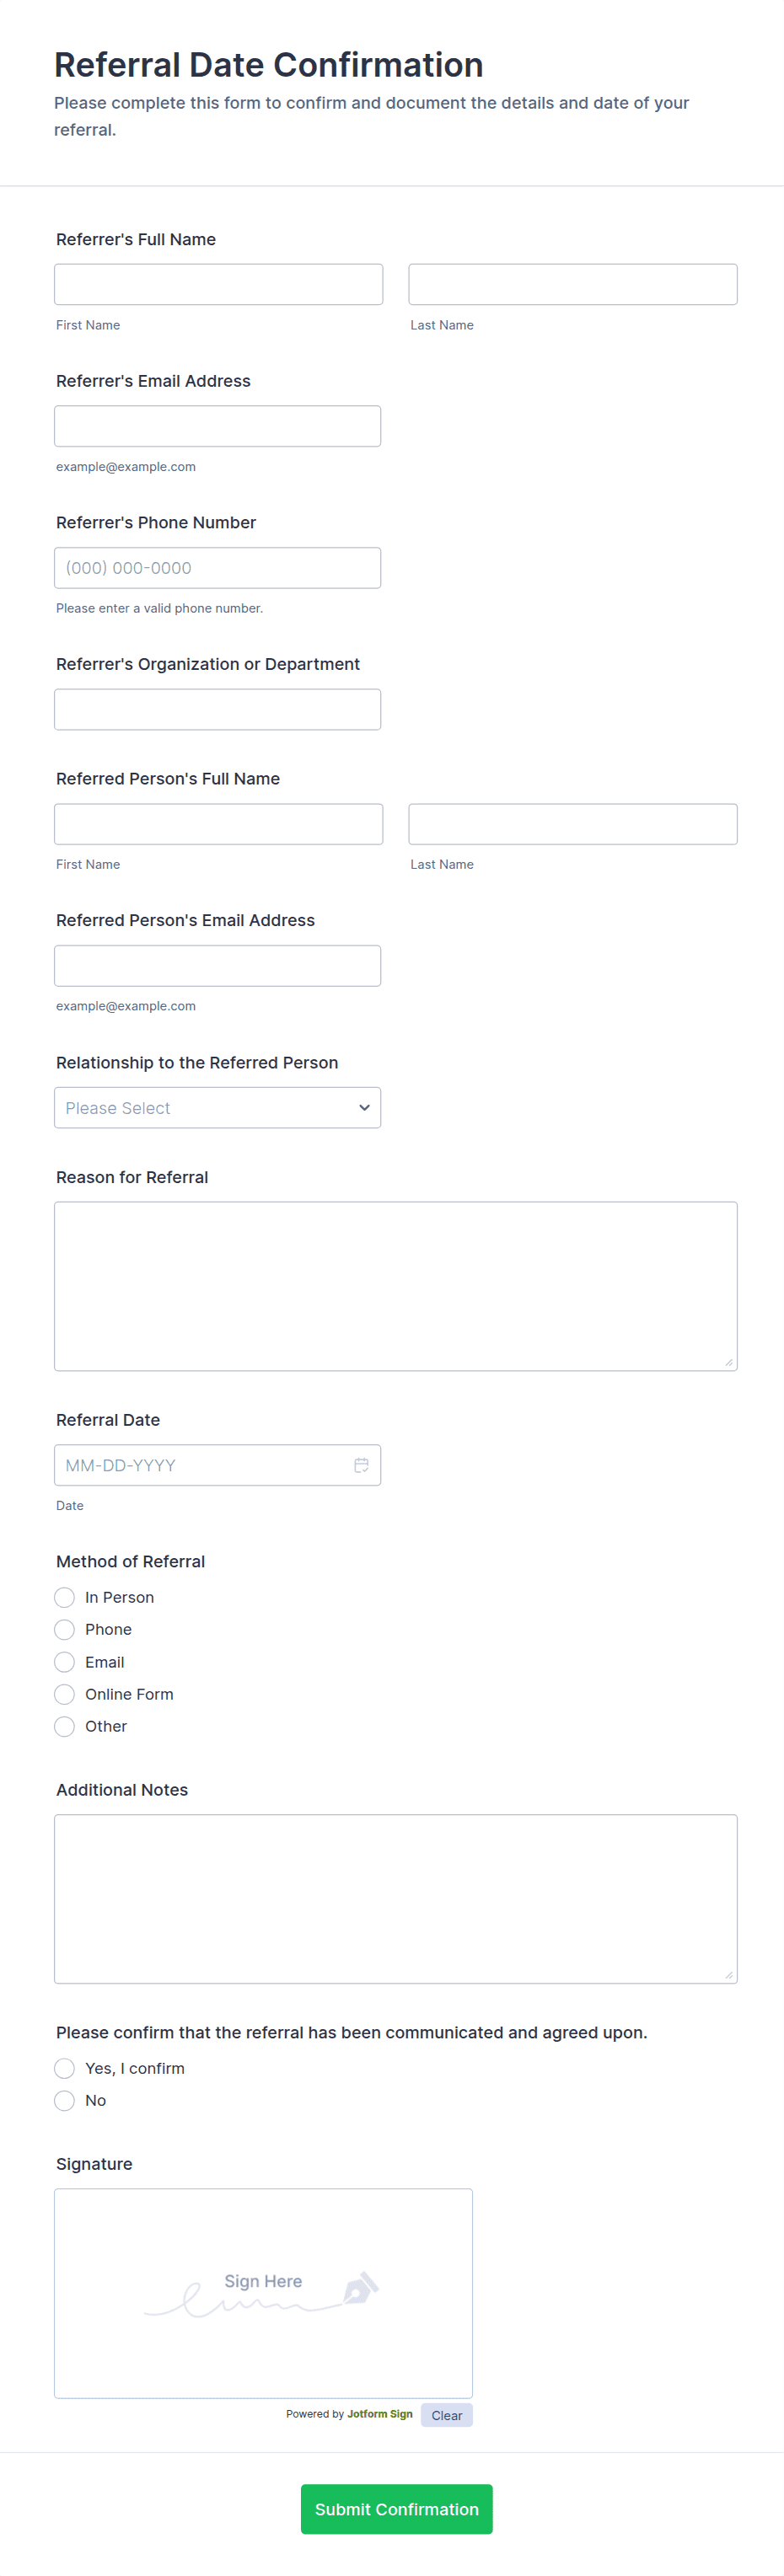Expand the Relationship to the Referred Person dropdown

click(217, 1107)
